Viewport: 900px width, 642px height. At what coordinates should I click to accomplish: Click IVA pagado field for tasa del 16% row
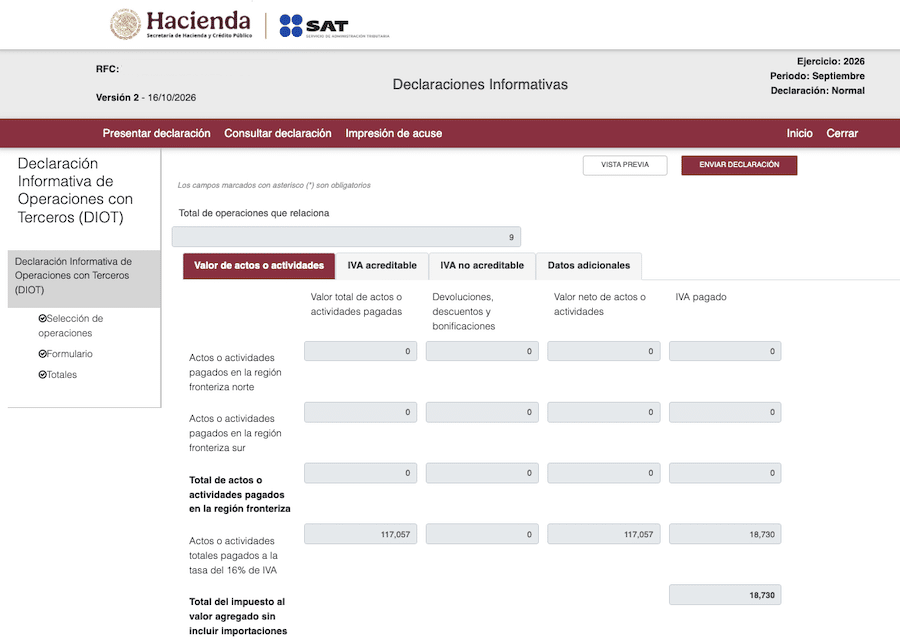pos(725,534)
